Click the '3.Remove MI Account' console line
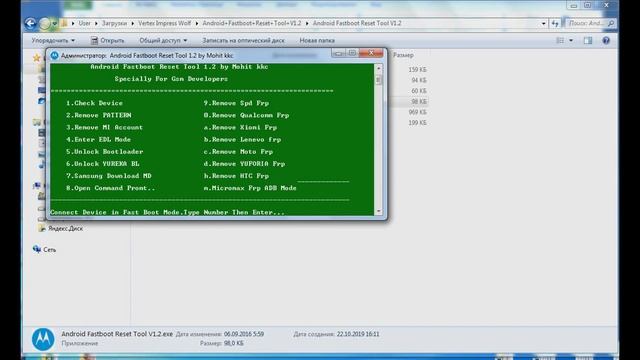The width and height of the screenshot is (640, 360). pyautogui.click(x=104, y=127)
